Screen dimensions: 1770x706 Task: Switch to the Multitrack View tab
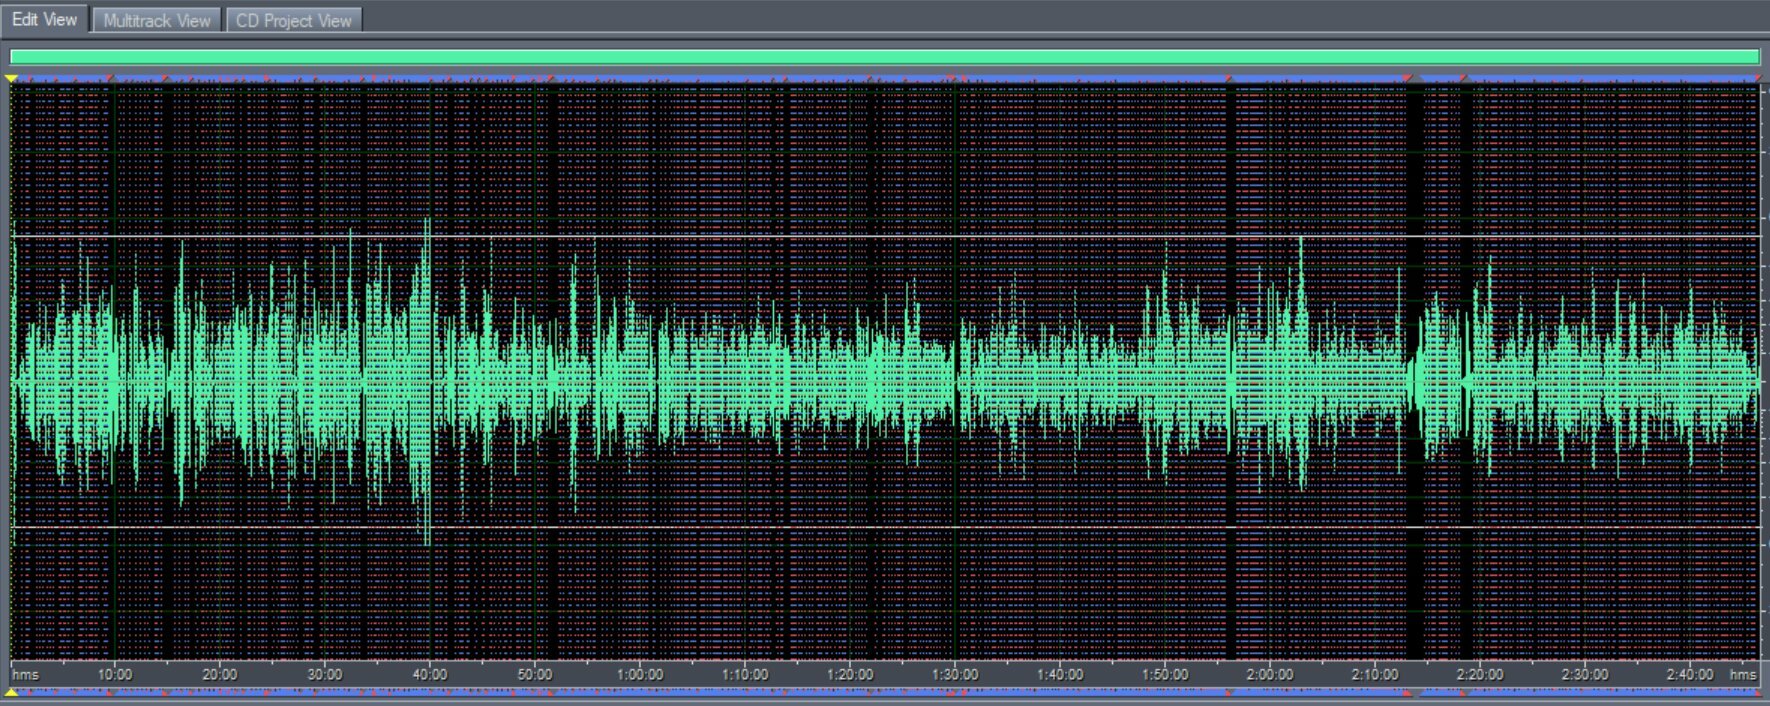156,20
